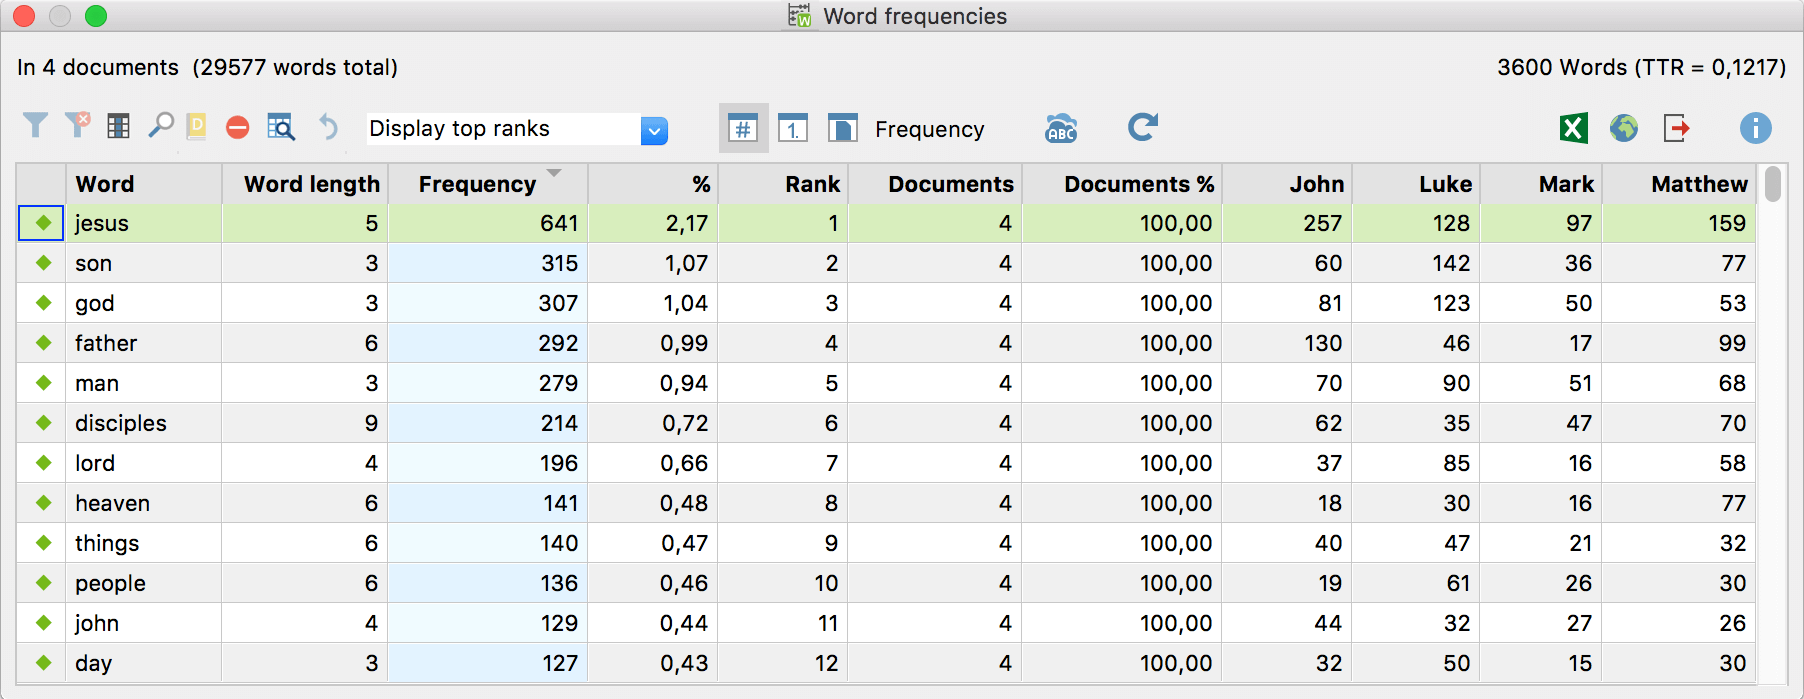Image resolution: width=1804 pixels, height=699 pixels.
Task: Toggle the hash count display button
Action: pyautogui.click(x=743, y=128)
